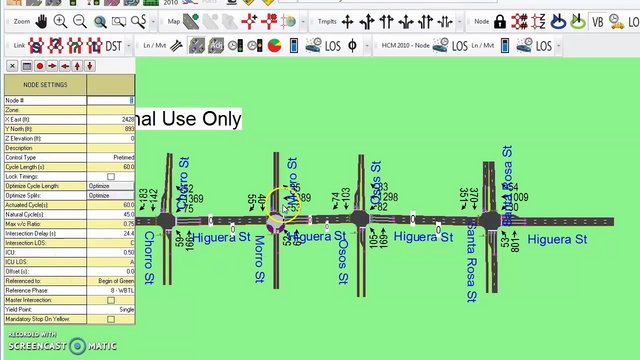Screen dimensions: 640x360
Task: Apply the four-way arrows lane template
Action: click(347, 21)
